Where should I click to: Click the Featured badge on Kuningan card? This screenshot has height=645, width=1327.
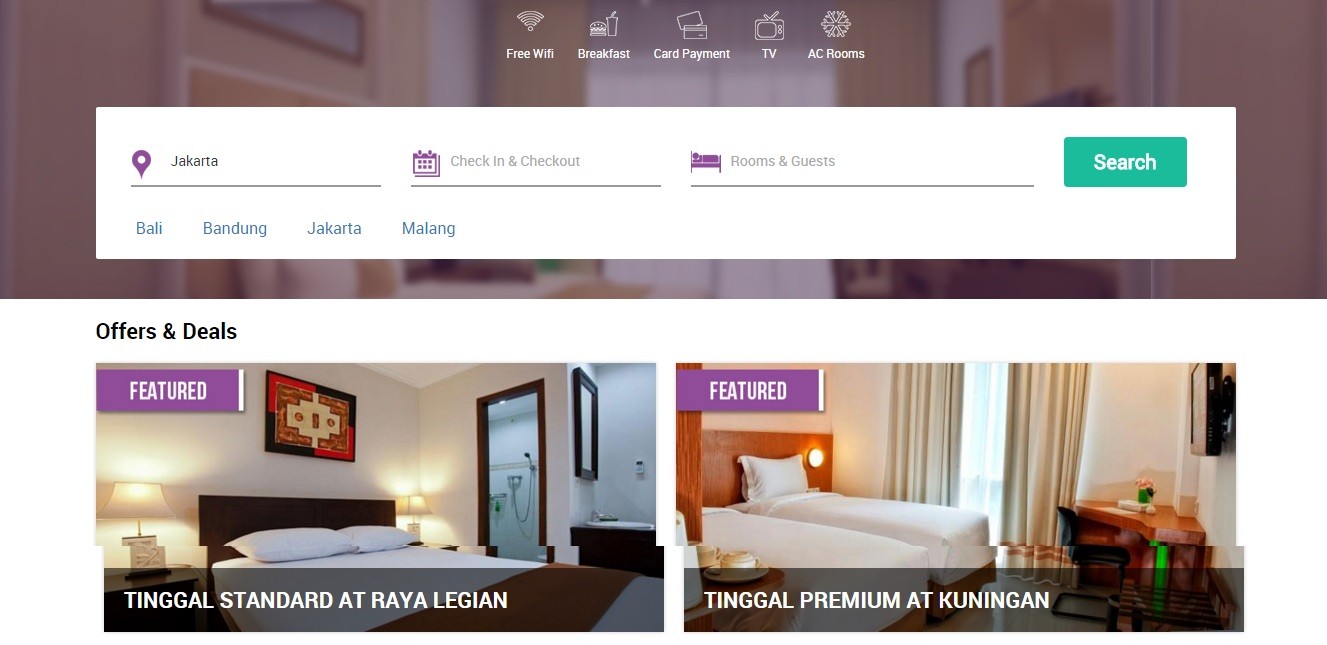tap(749, 390)
